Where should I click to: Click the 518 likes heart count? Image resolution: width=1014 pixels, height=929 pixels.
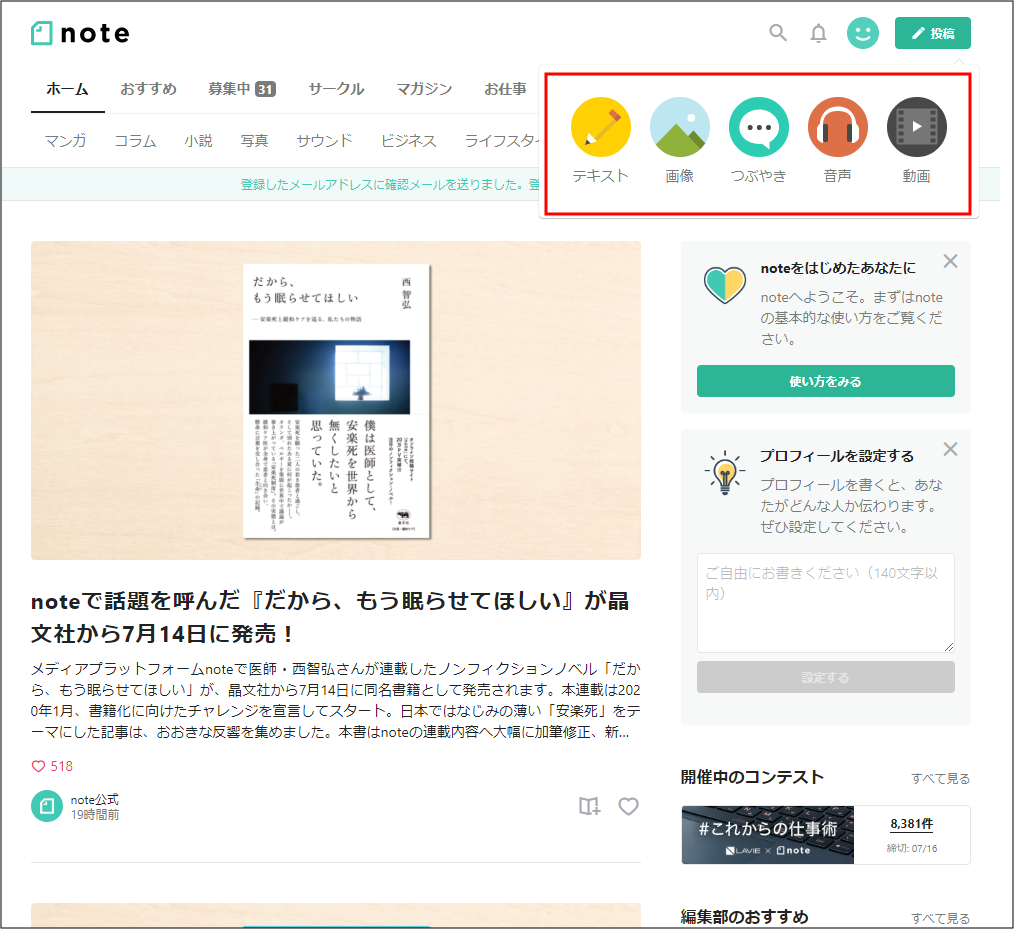click(52, 766)
